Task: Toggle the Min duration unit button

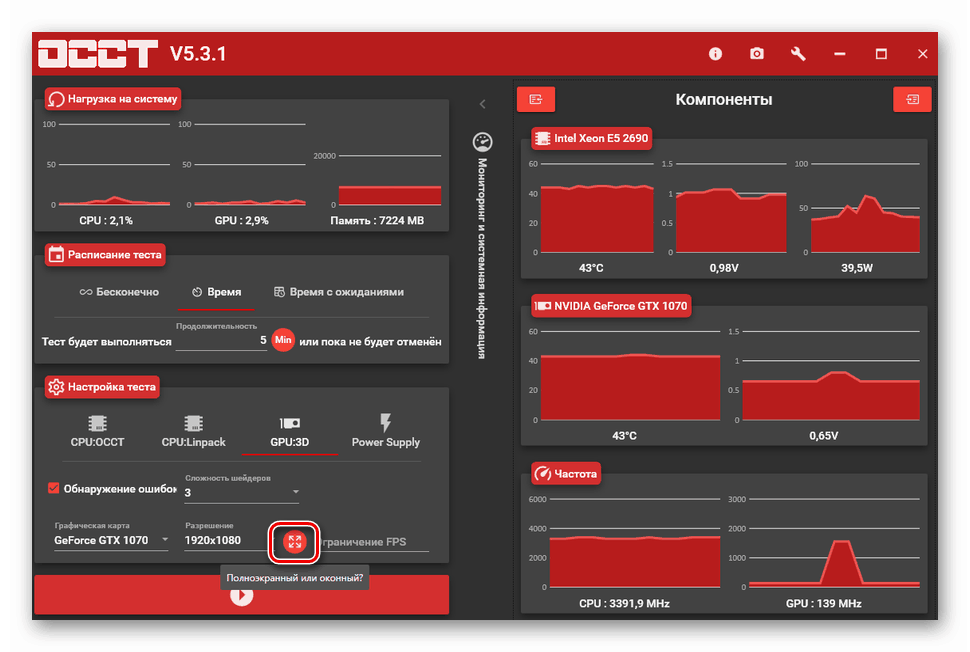Action: 283,340
